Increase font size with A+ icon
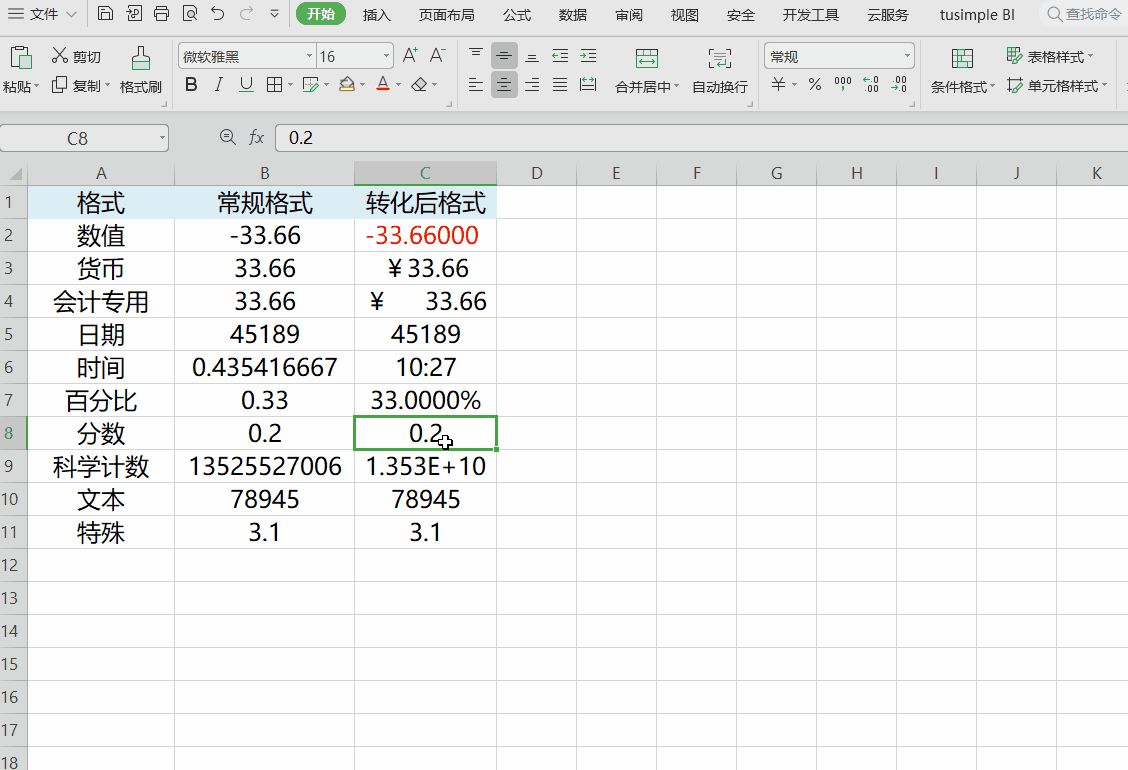Screen dimensions: 1128x770 (410, 56)
